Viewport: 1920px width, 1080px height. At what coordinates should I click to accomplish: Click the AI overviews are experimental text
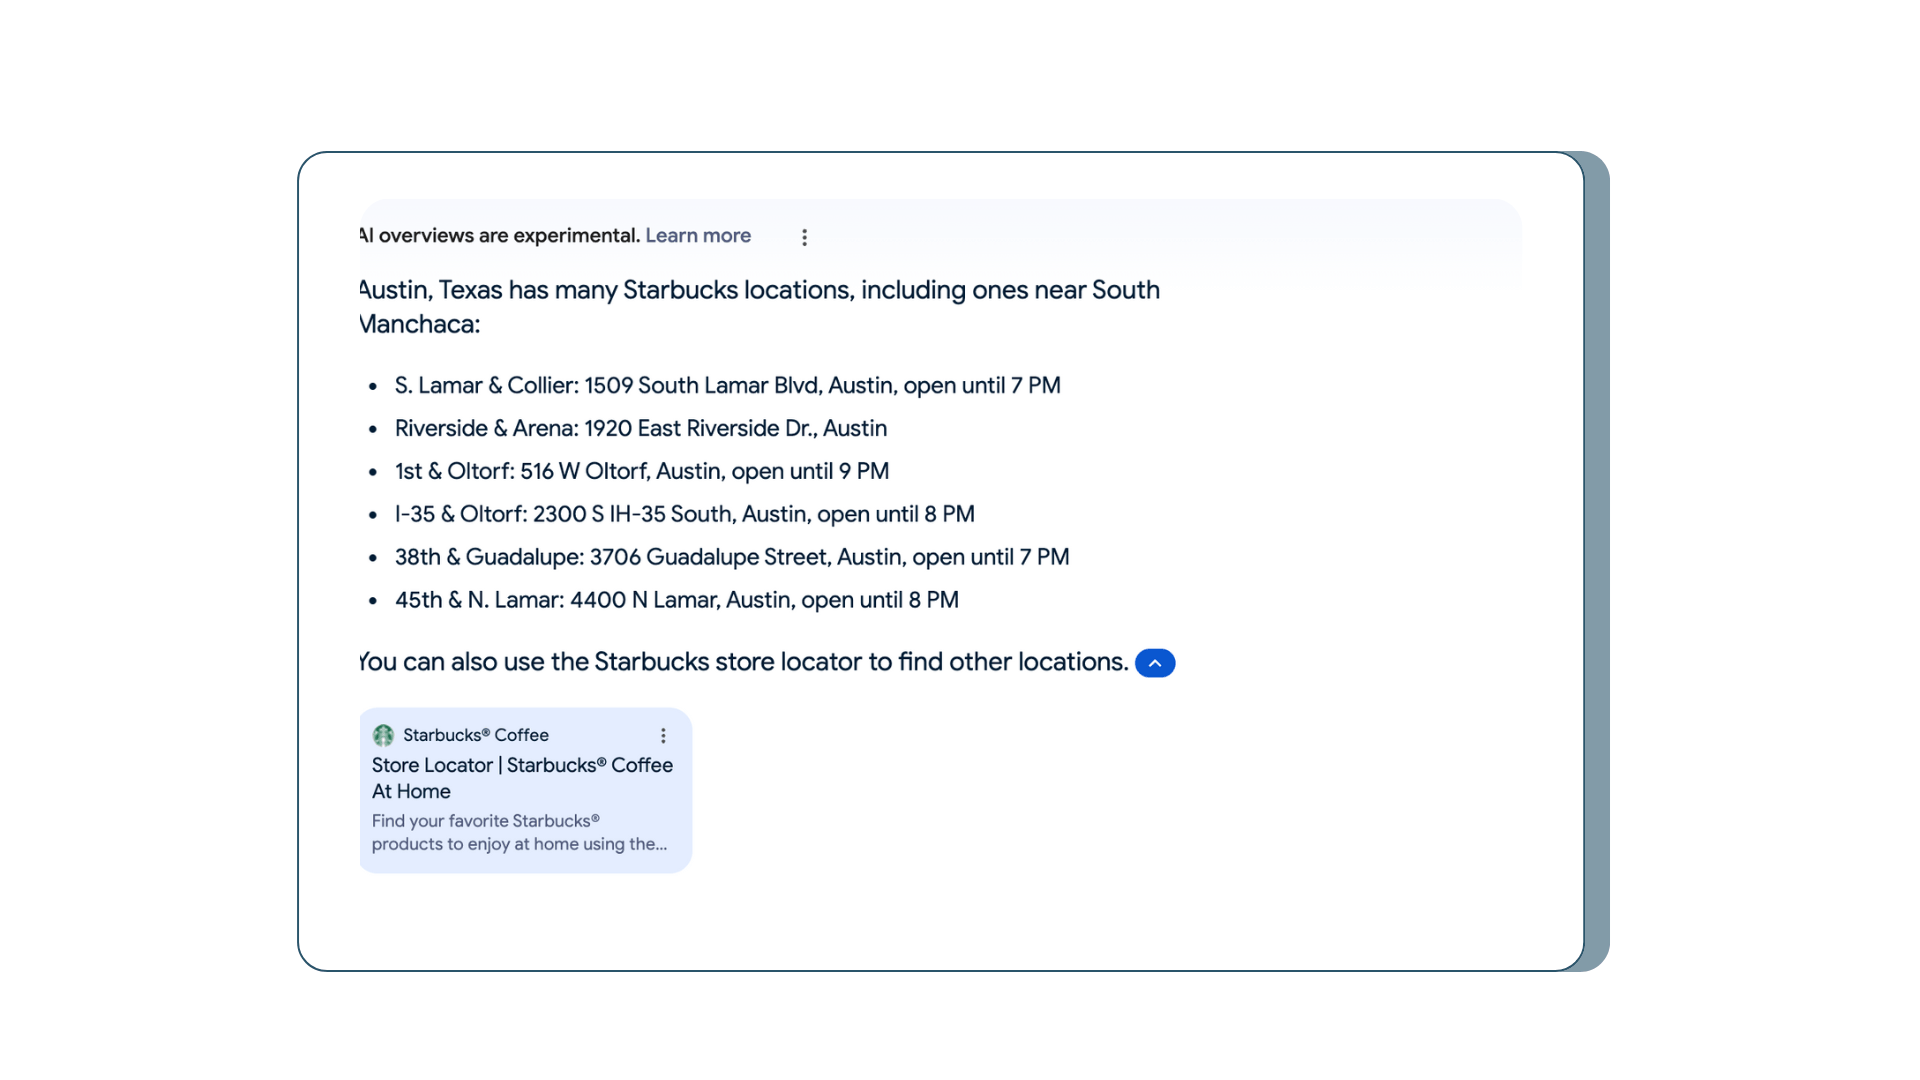point(500,236)
